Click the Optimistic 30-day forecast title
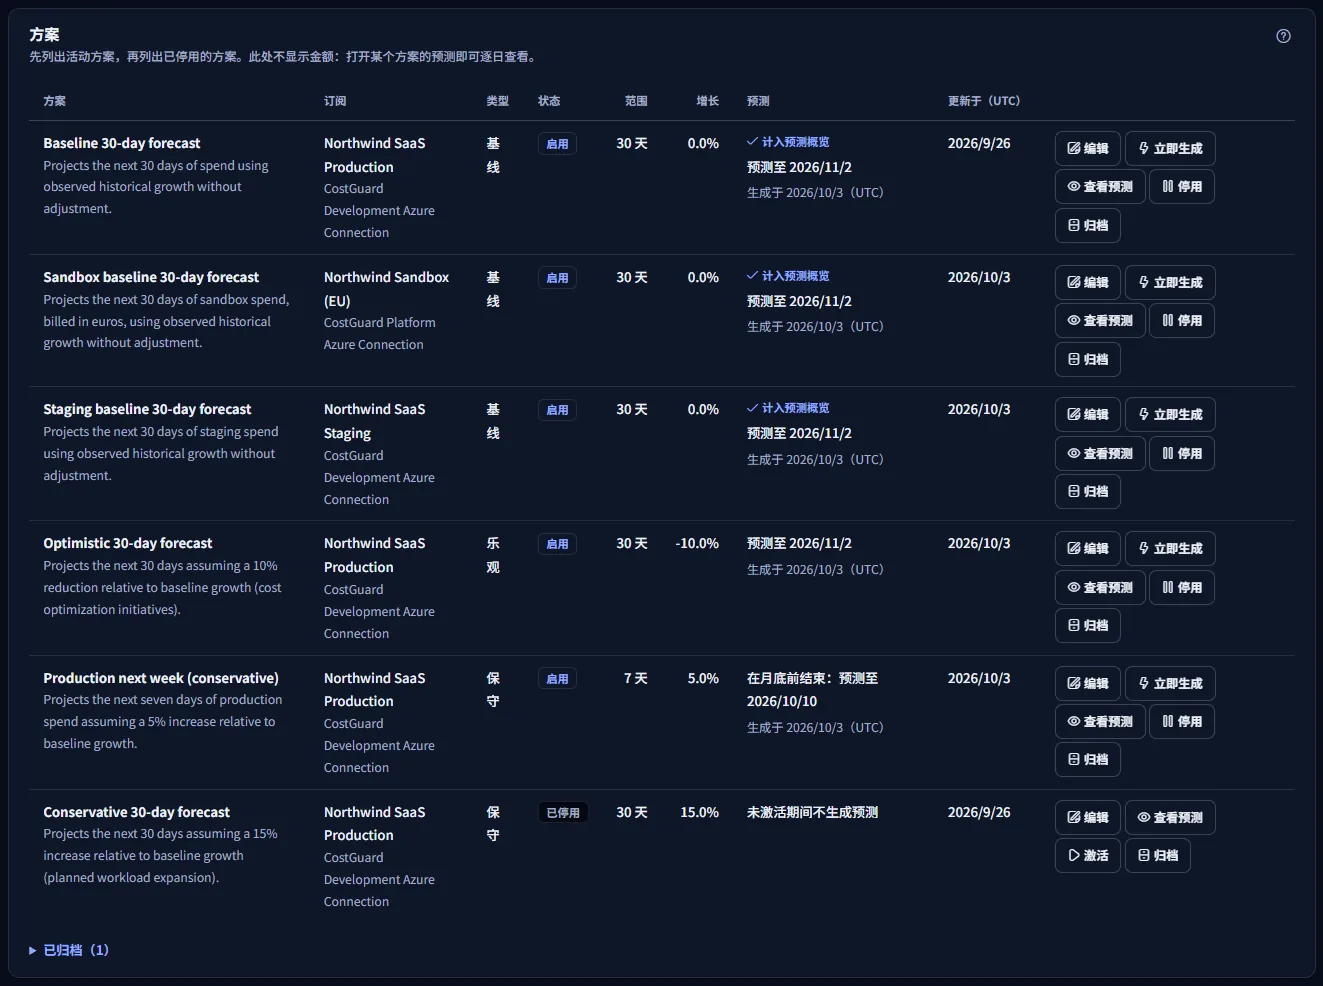 tap(128, 543)
